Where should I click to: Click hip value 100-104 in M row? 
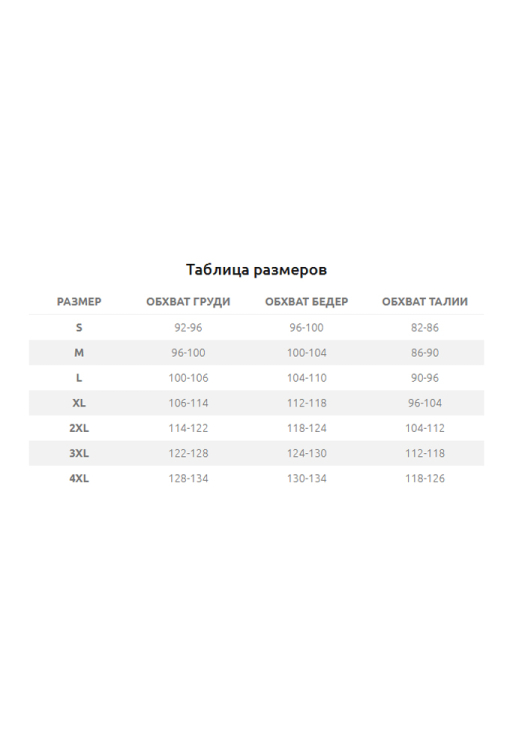(x=307, y=353)
